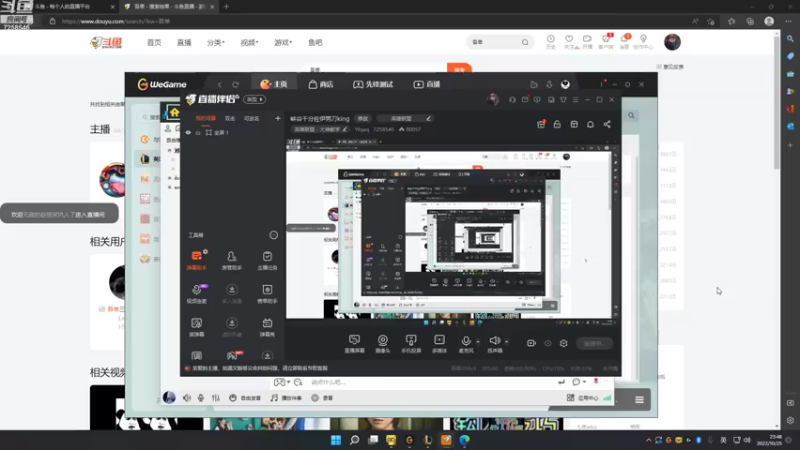Open Douyu 关注 follow heart icon
Screen dimensions: 800x450
coord(569,42)
